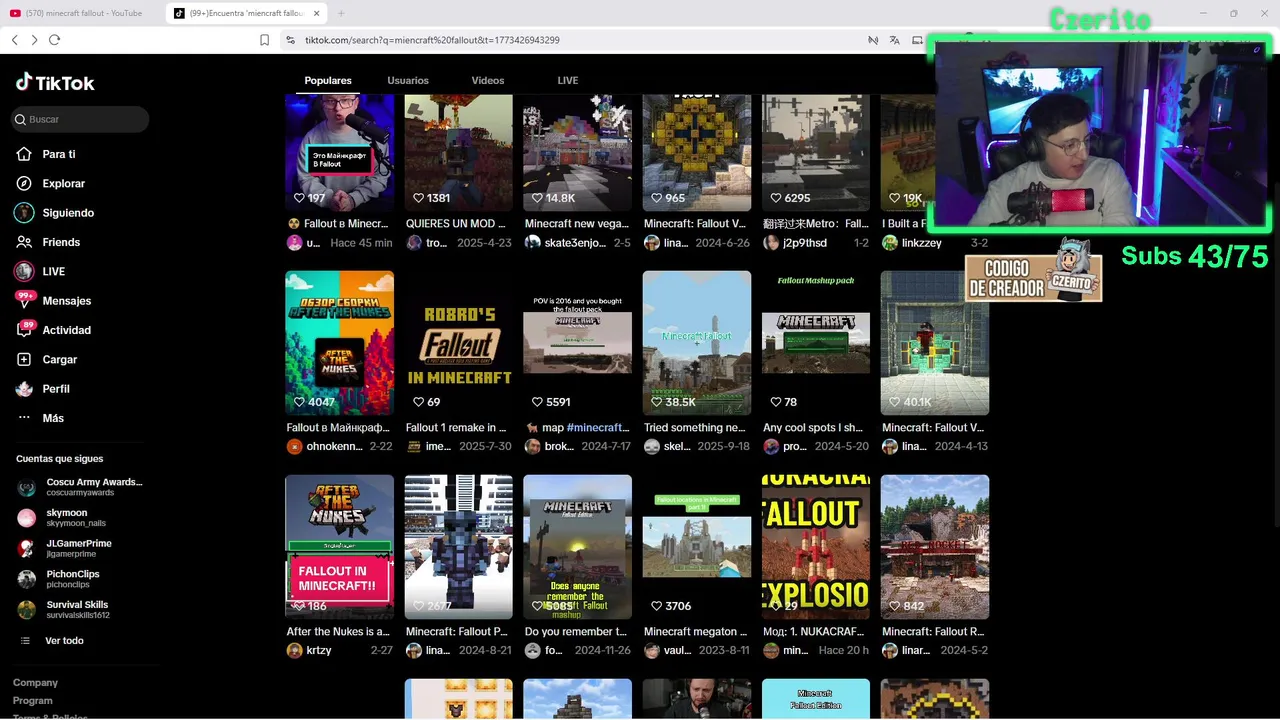The width and height of the screenshot is (1280, 720).
Task: Open linkzzey author link
Action: click(x=922, y=242)
